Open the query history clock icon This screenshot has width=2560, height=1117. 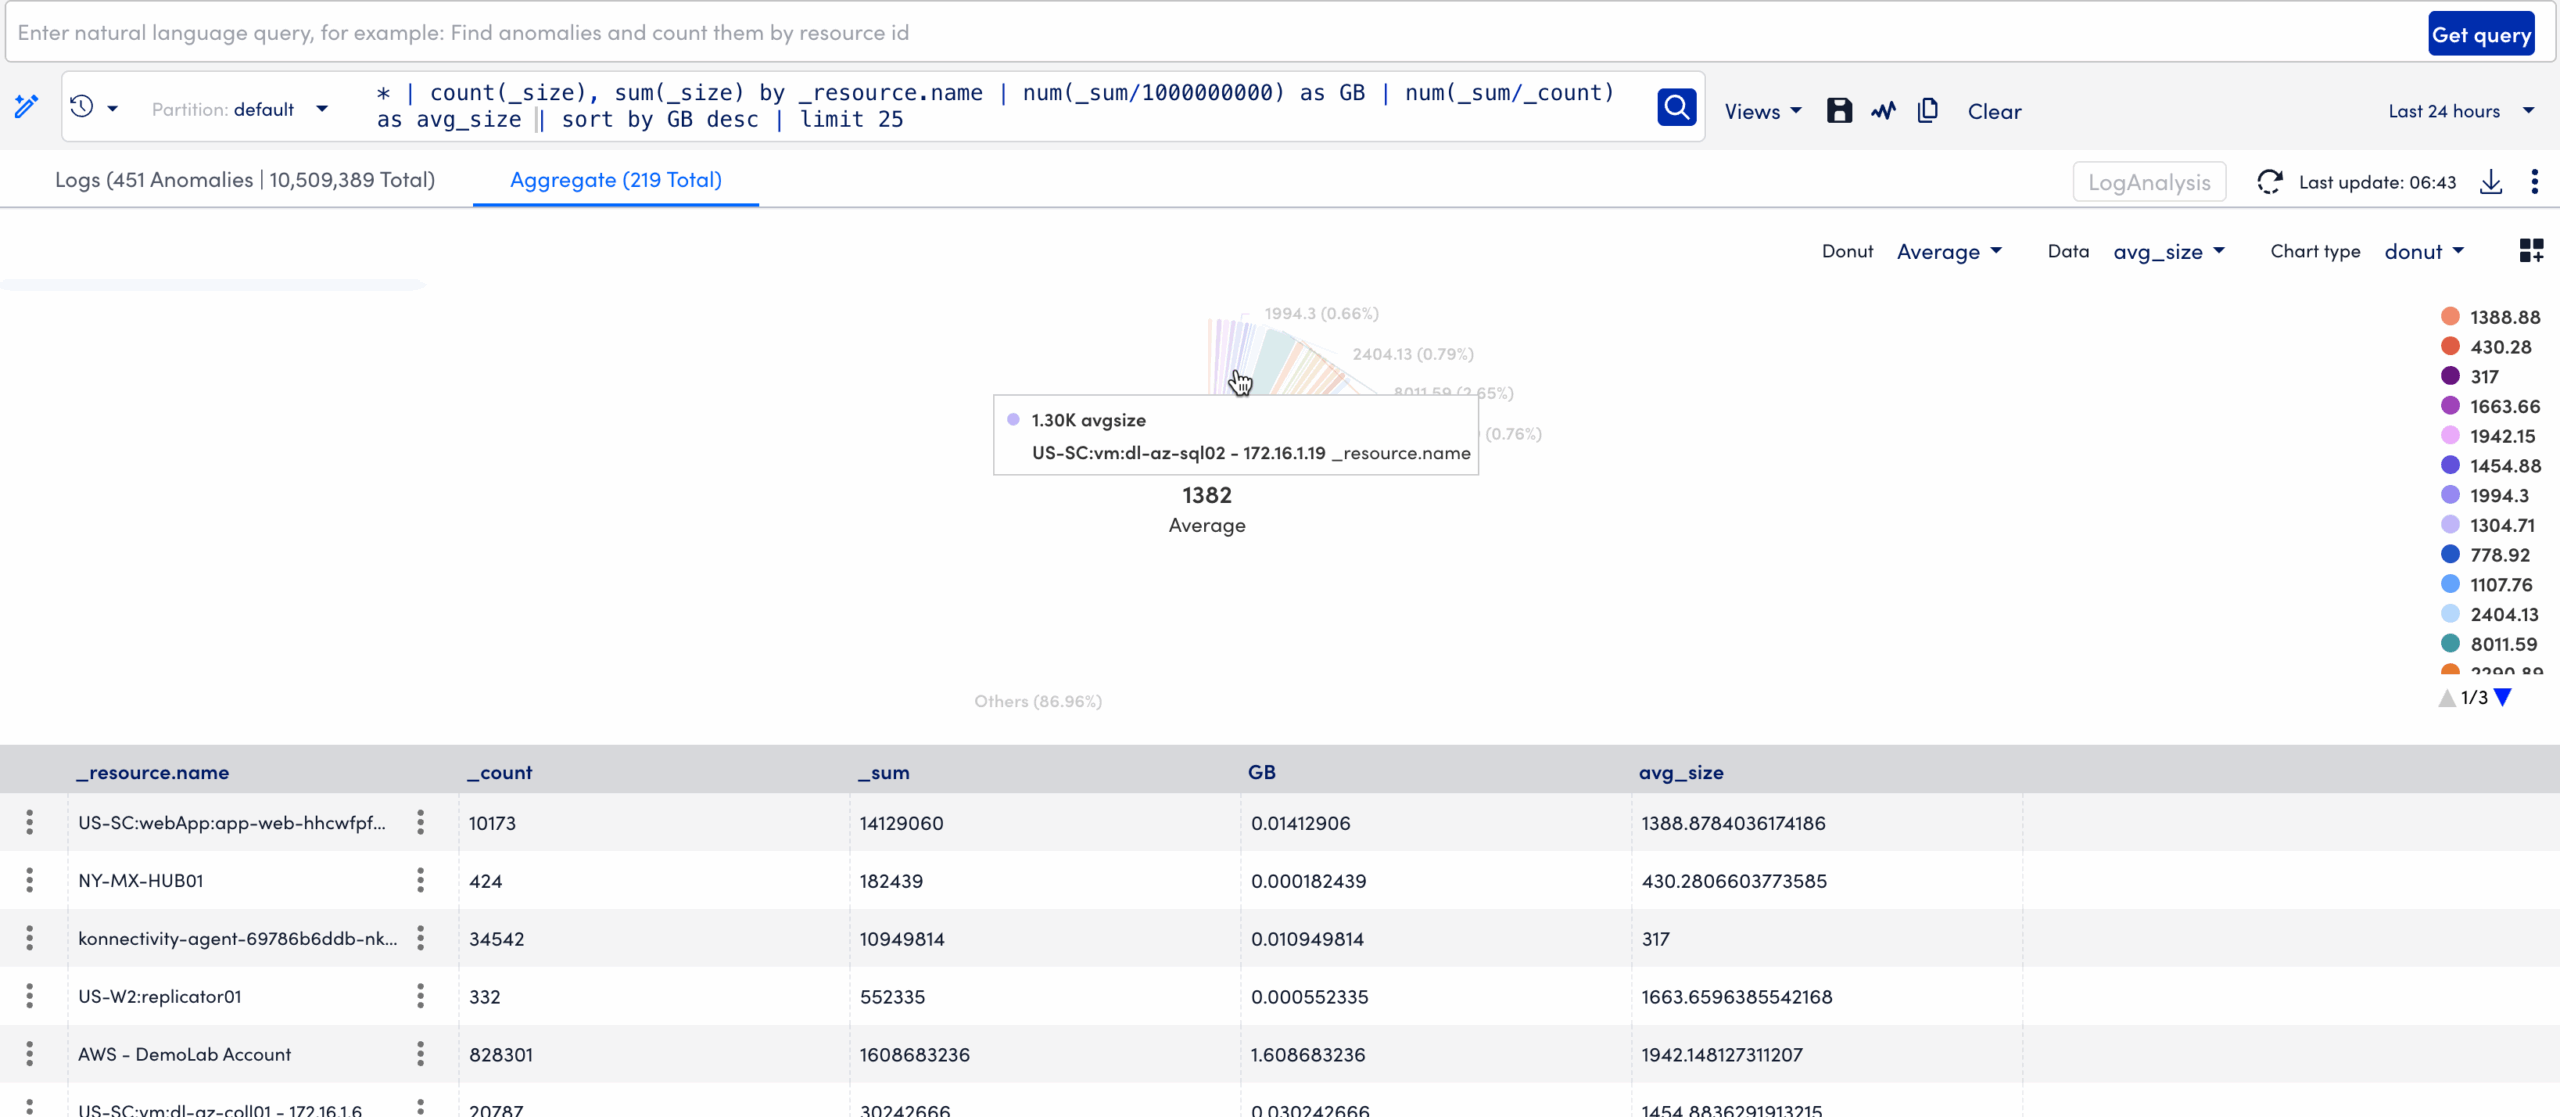coord(81,106)
